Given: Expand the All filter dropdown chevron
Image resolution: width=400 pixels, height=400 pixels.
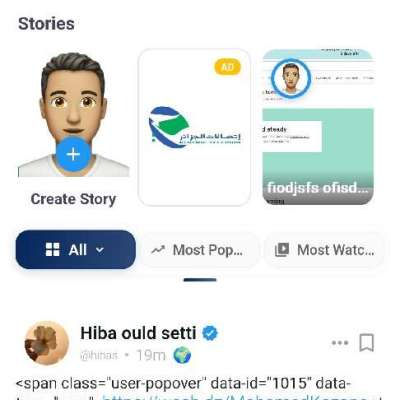Looking at the screenshot, I should (x=100, y=250).
